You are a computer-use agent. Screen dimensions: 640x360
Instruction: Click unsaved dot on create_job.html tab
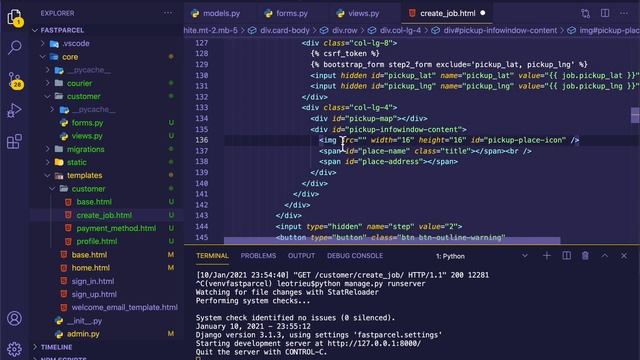[x=483, y=13]
